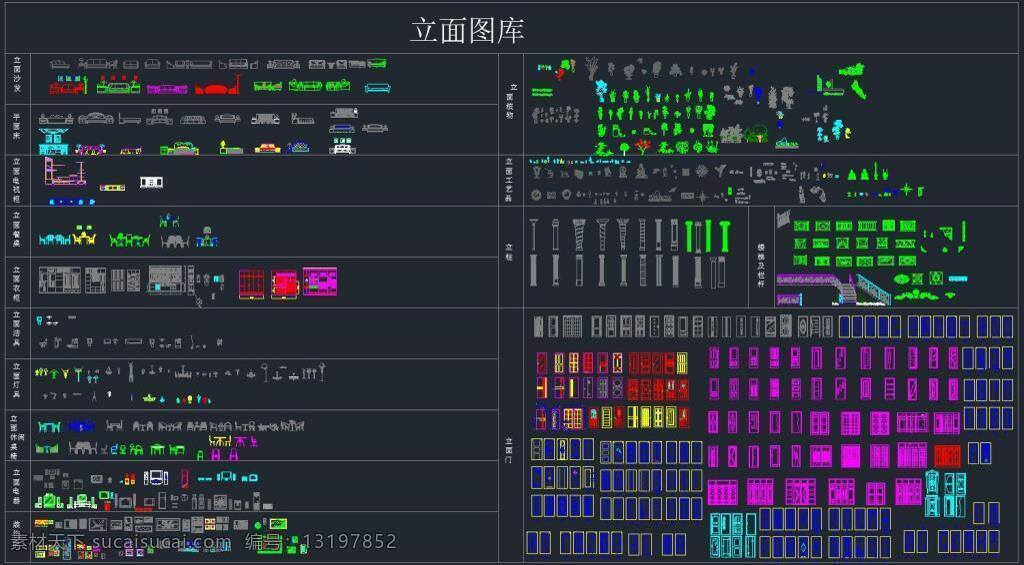
Task: Pick the cyan sanitary fixture block
Action: tap(39, 320)
